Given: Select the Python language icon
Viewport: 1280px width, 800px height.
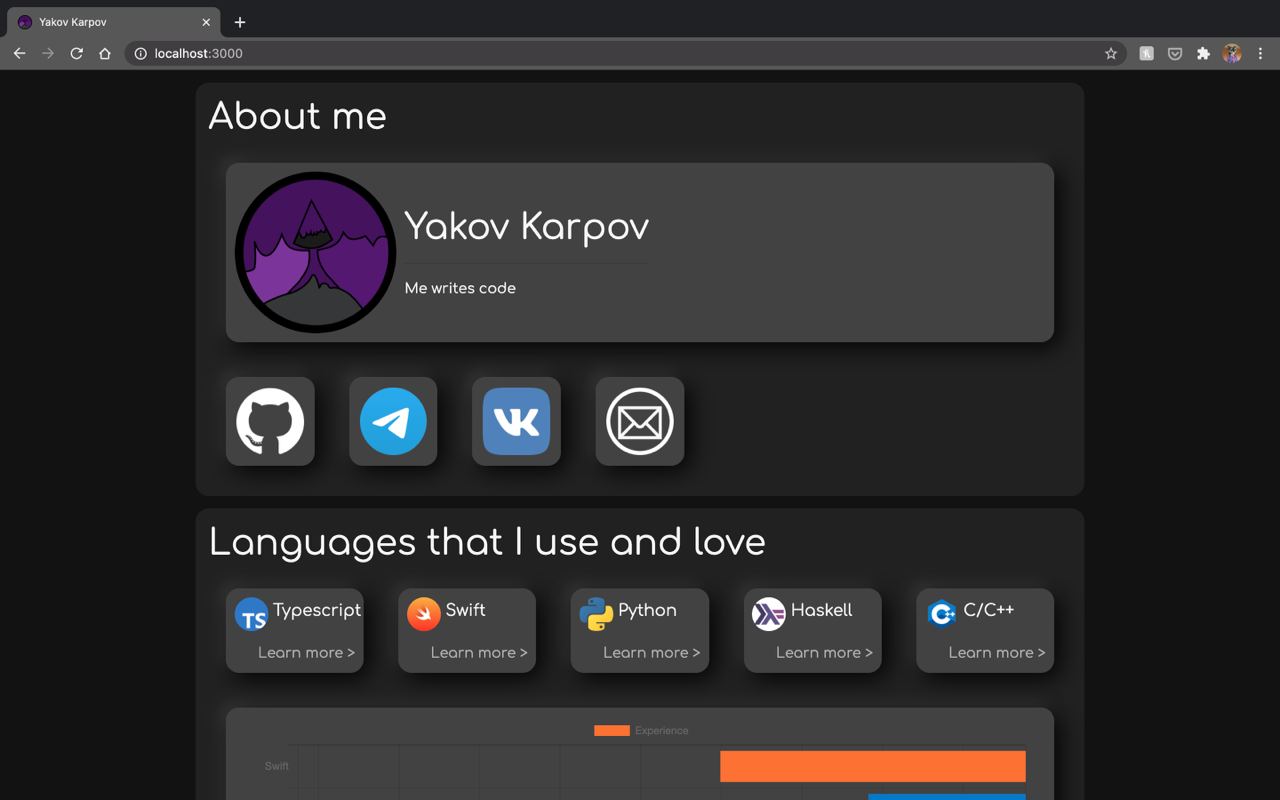Looking at the screenshot, I should [597, 615].
